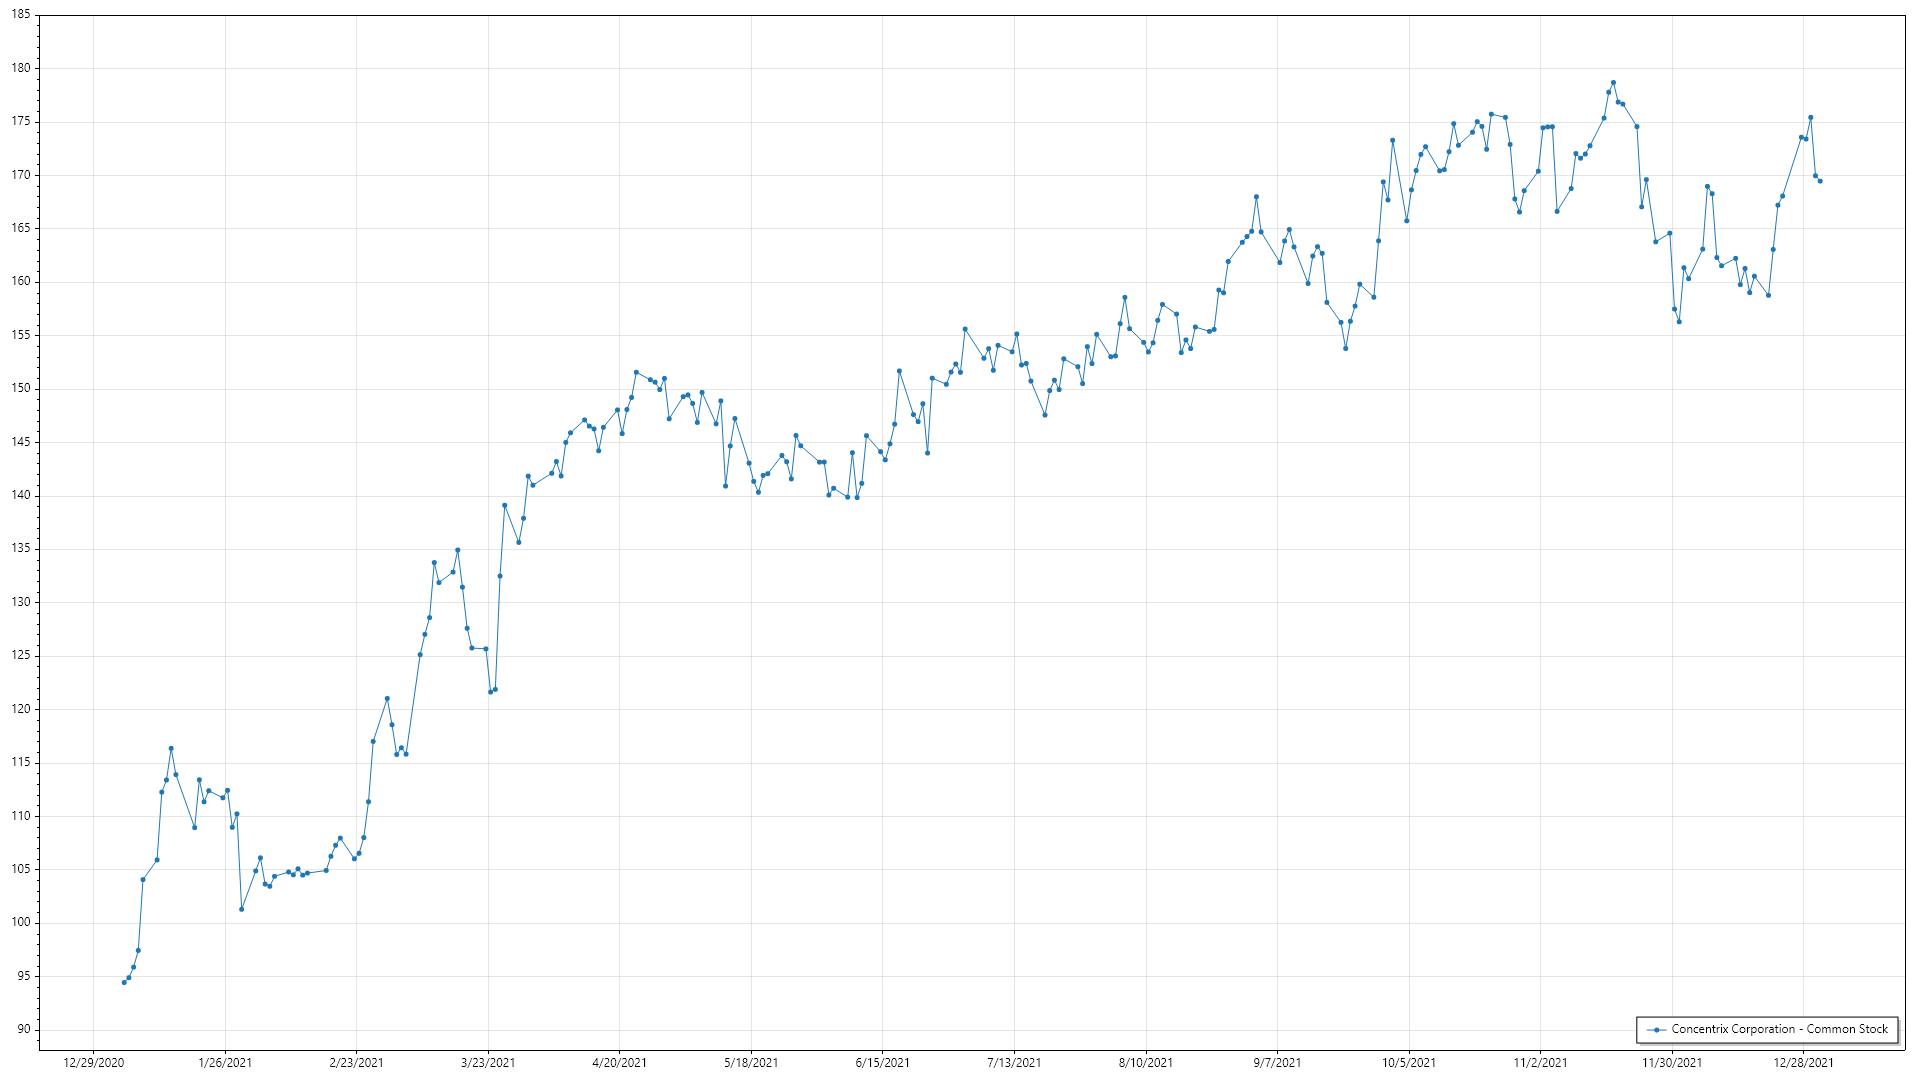Click the first data point of the series
The width and height of the screenshot is (1920, 1080).
124,982
